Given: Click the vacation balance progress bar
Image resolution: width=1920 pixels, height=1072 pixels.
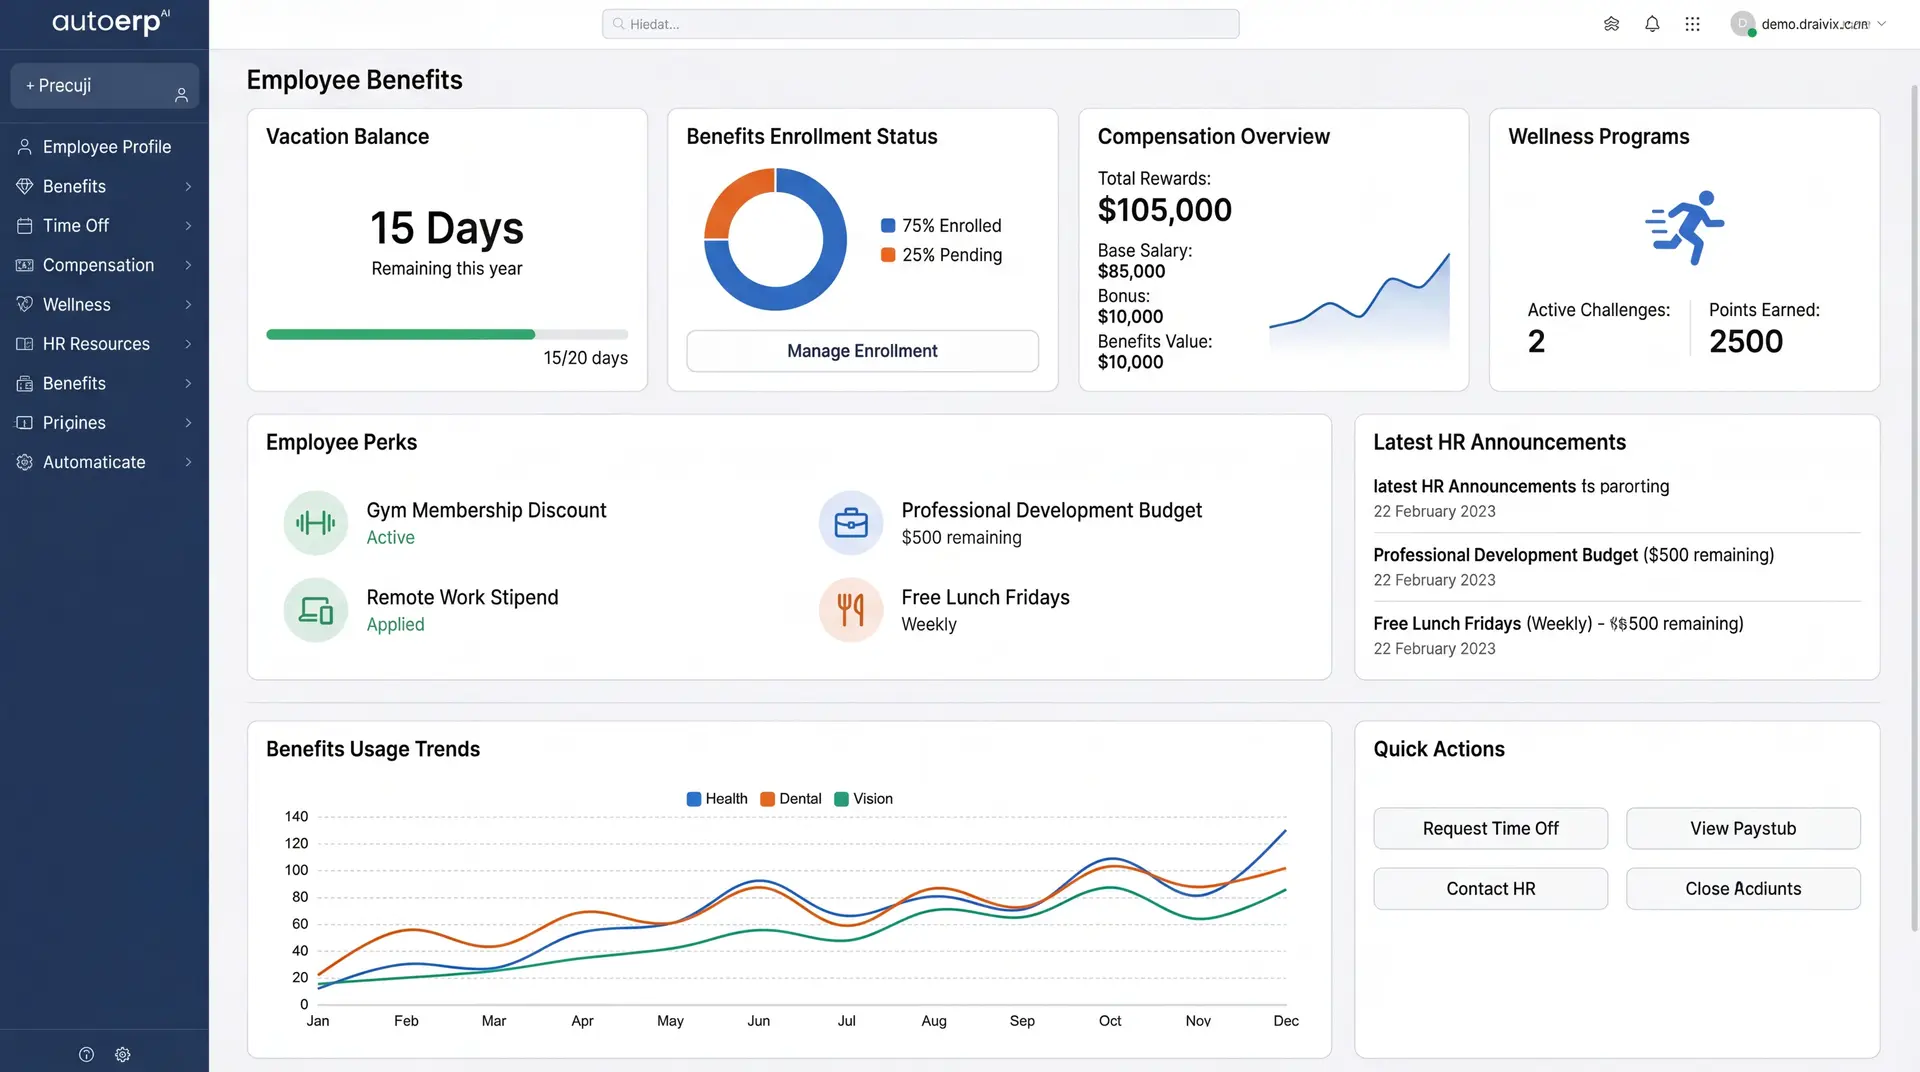Looking at the screenshot, I should tap(447, 334).
